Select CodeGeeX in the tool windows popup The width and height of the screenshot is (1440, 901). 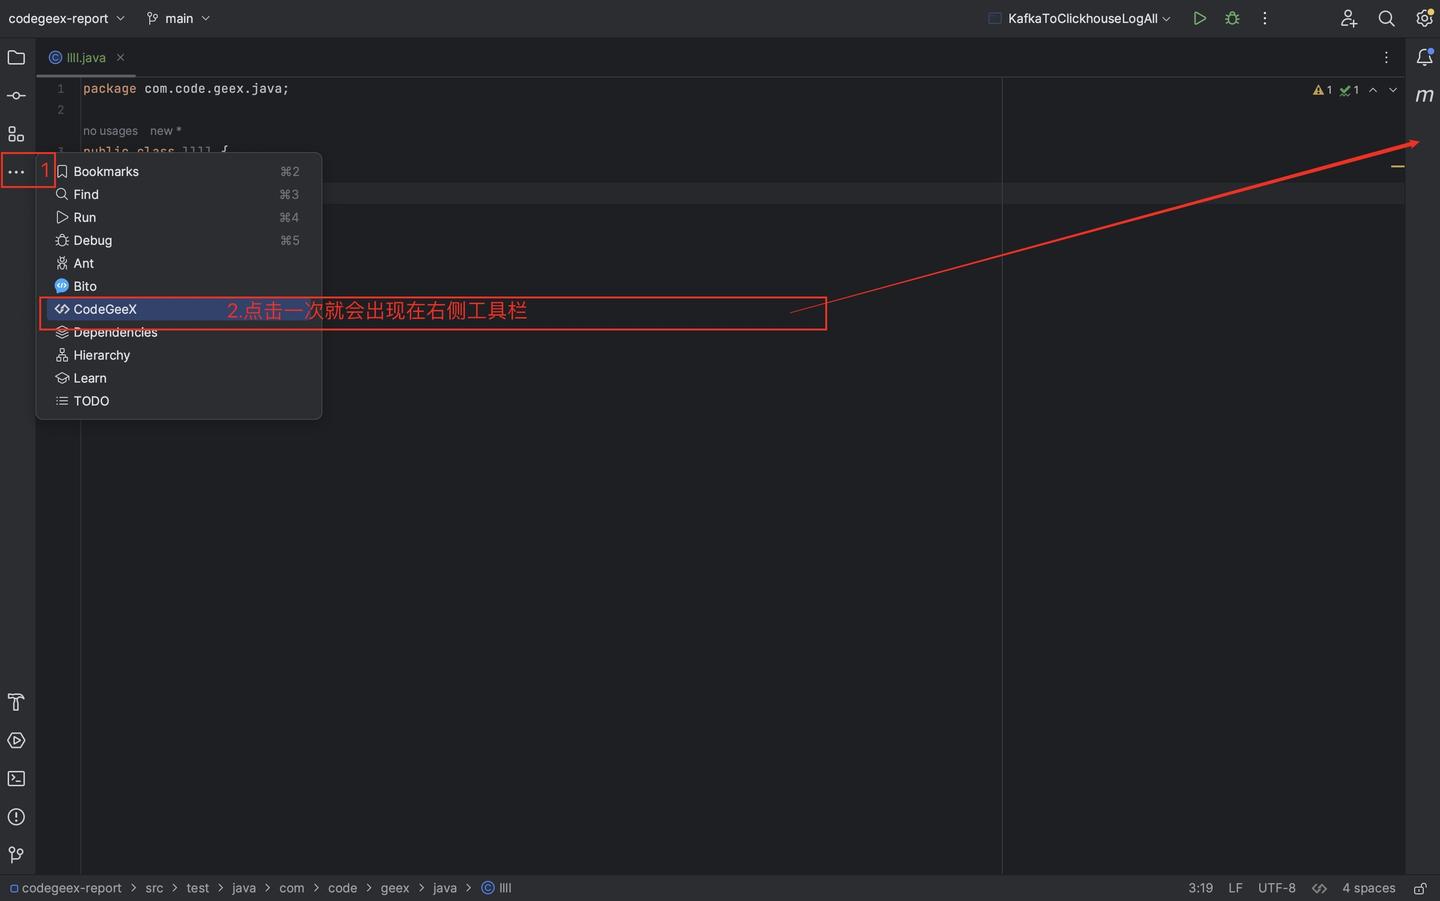coord(179,309)
